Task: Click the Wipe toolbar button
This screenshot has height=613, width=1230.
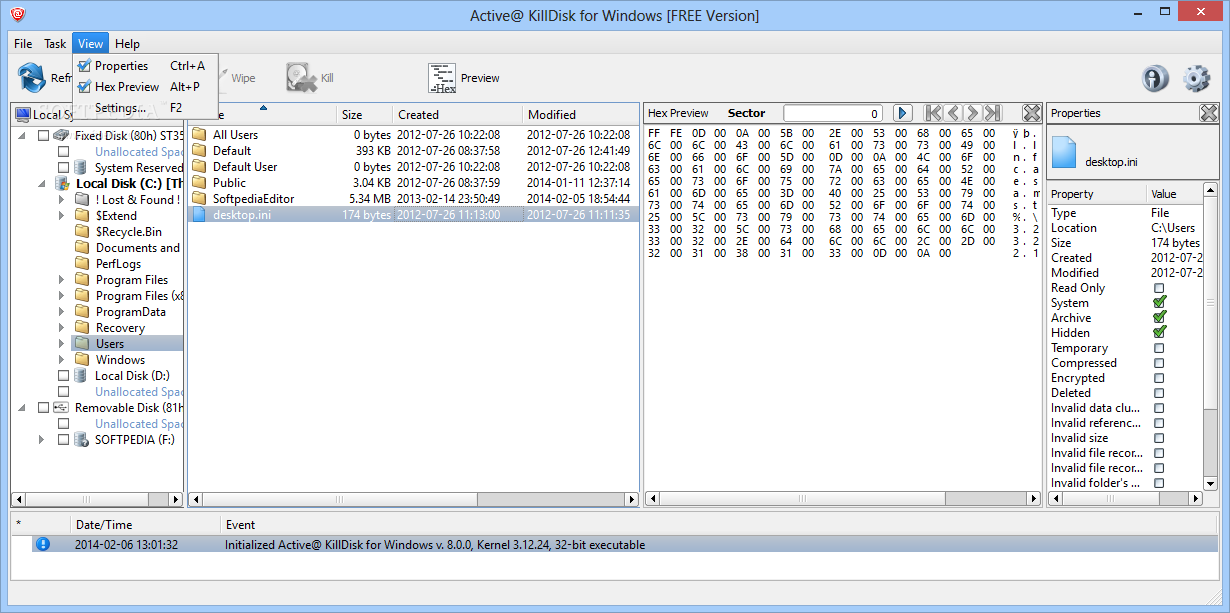Action: pos(237,78)
